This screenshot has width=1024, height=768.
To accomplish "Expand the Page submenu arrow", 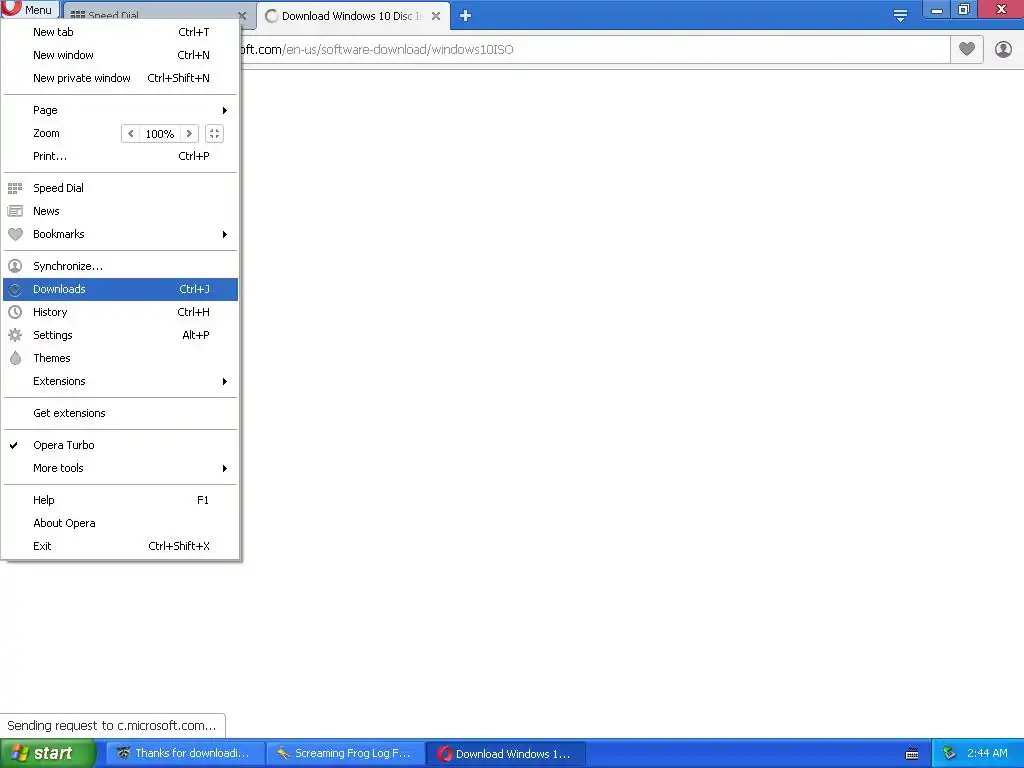I will (x=225, y=110).
